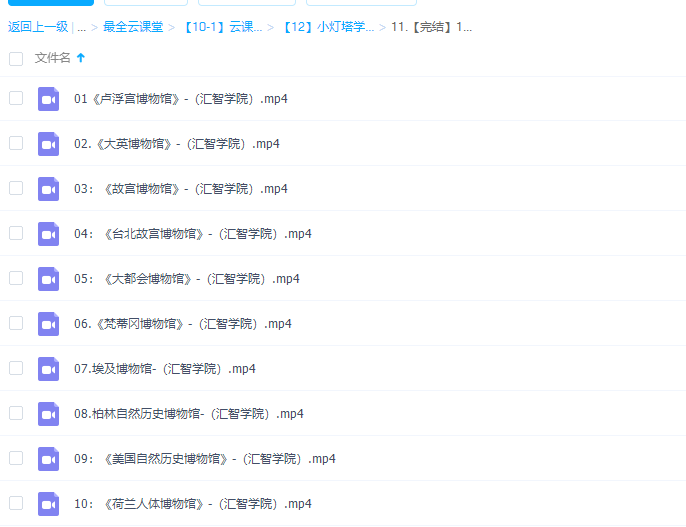The image size is (686, 527).
Task: Open the 【12】小灯塔学 breadcrumb folder
Action: (327, 27)
